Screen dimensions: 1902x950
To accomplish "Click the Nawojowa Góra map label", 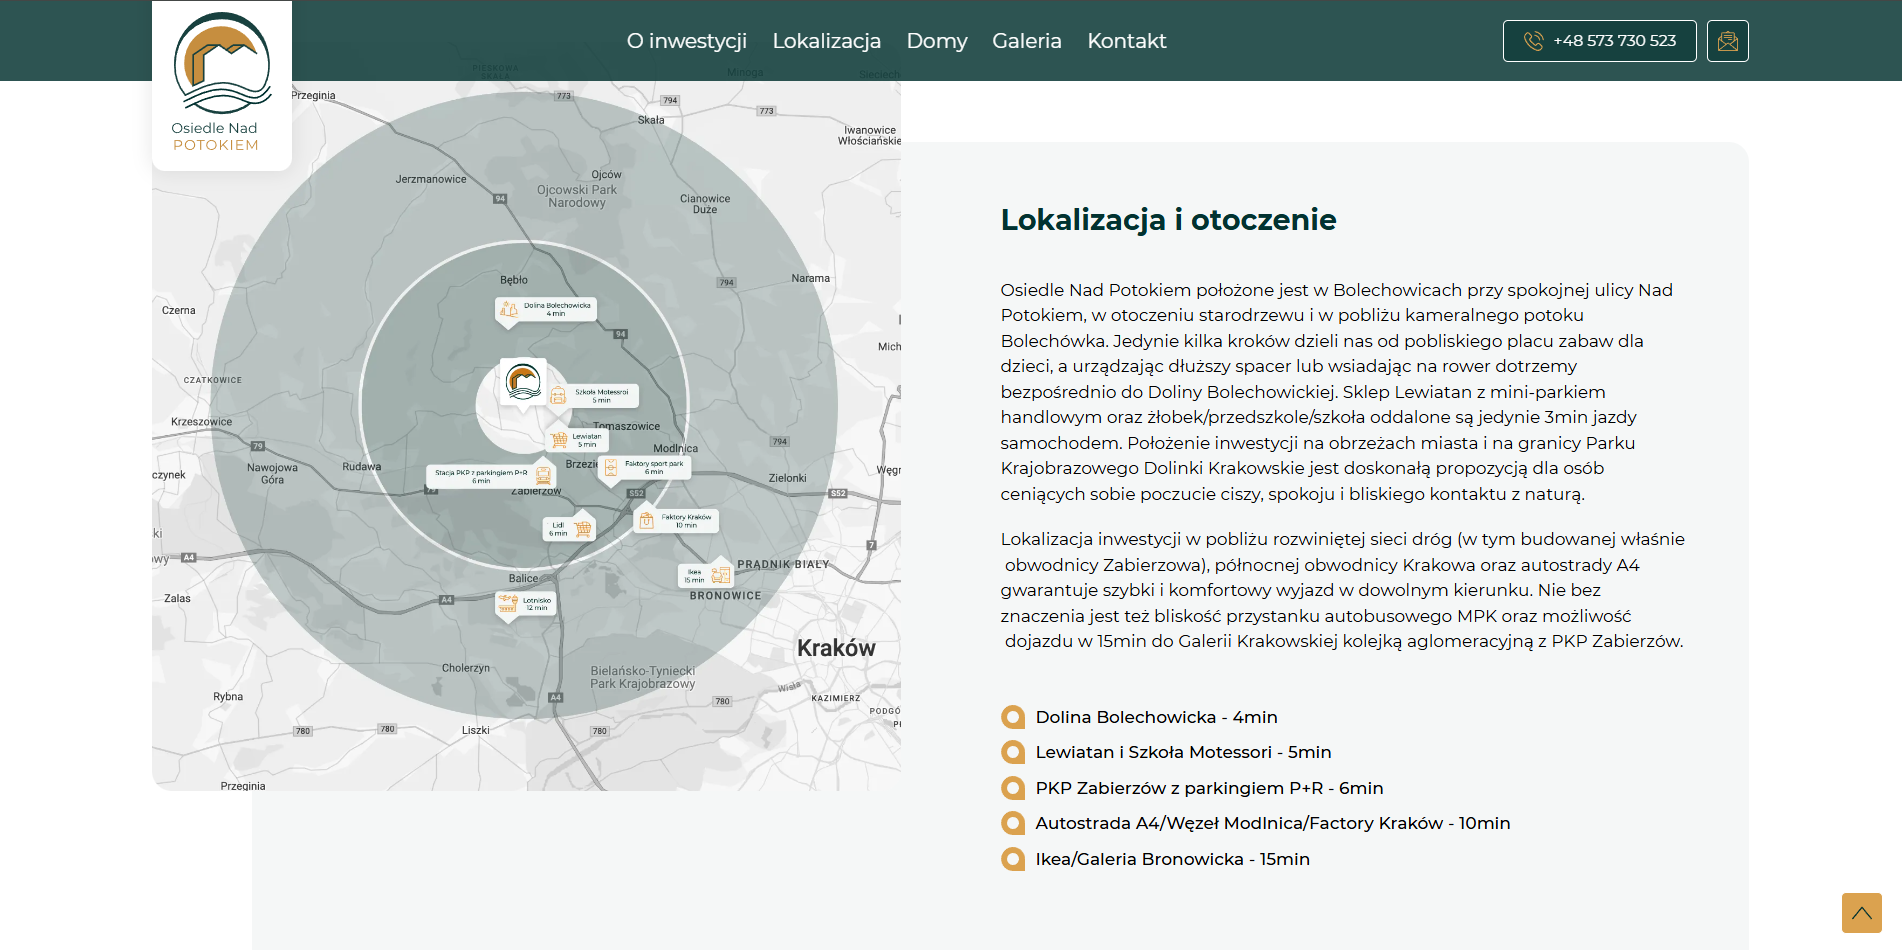I will (272, 474).
